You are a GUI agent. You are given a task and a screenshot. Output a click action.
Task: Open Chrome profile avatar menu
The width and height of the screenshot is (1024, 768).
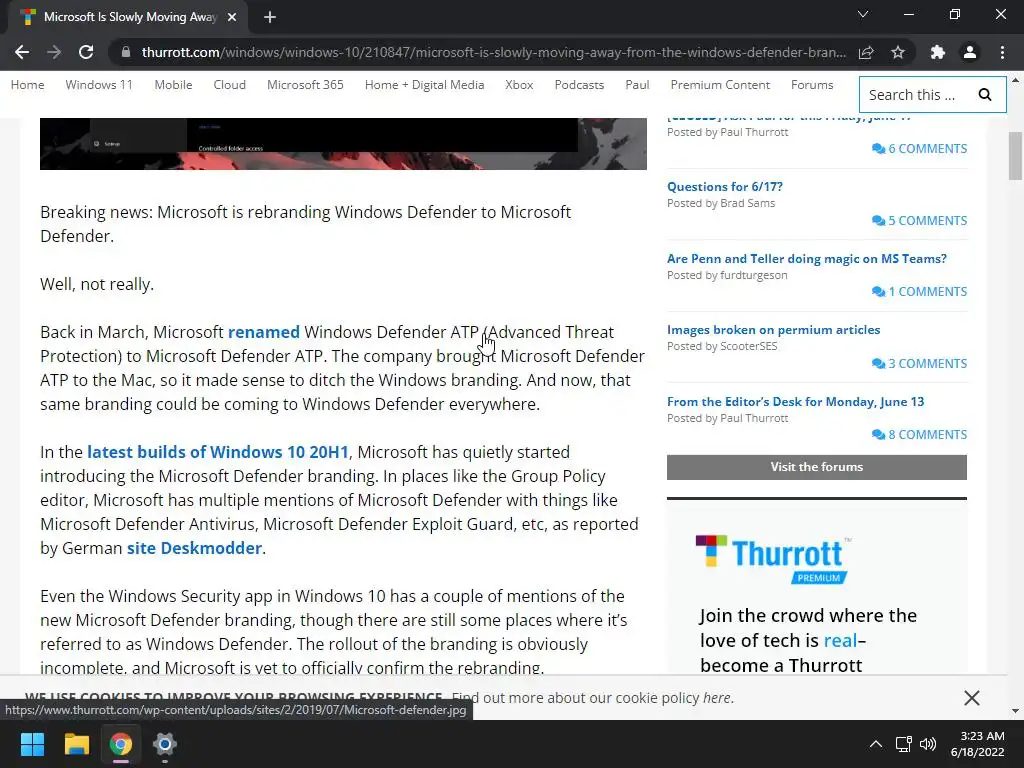[970, 52]
